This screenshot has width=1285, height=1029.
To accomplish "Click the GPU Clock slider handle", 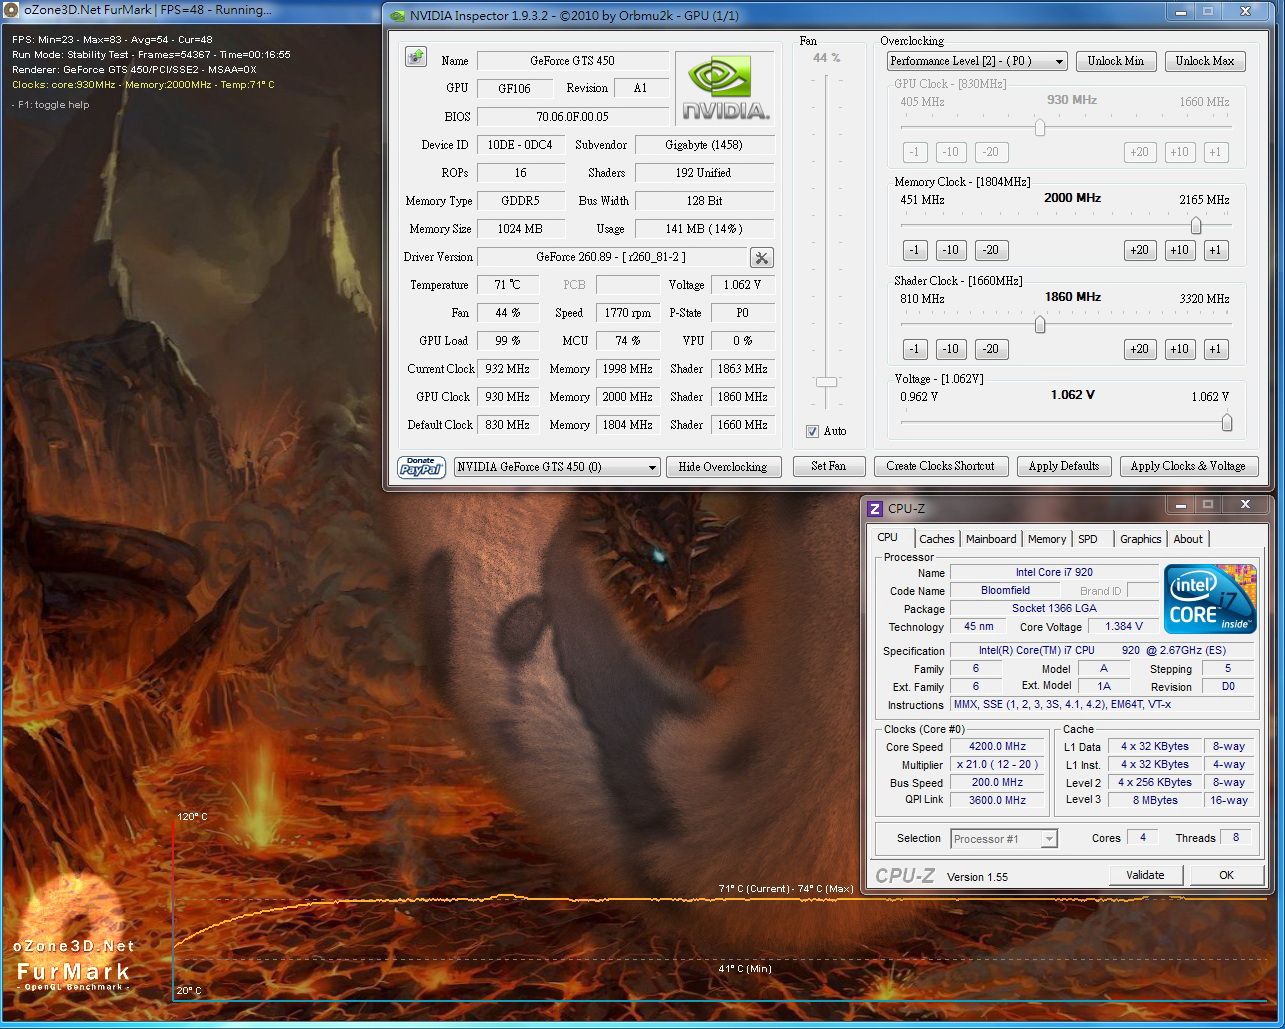I will coord(1040,128).
